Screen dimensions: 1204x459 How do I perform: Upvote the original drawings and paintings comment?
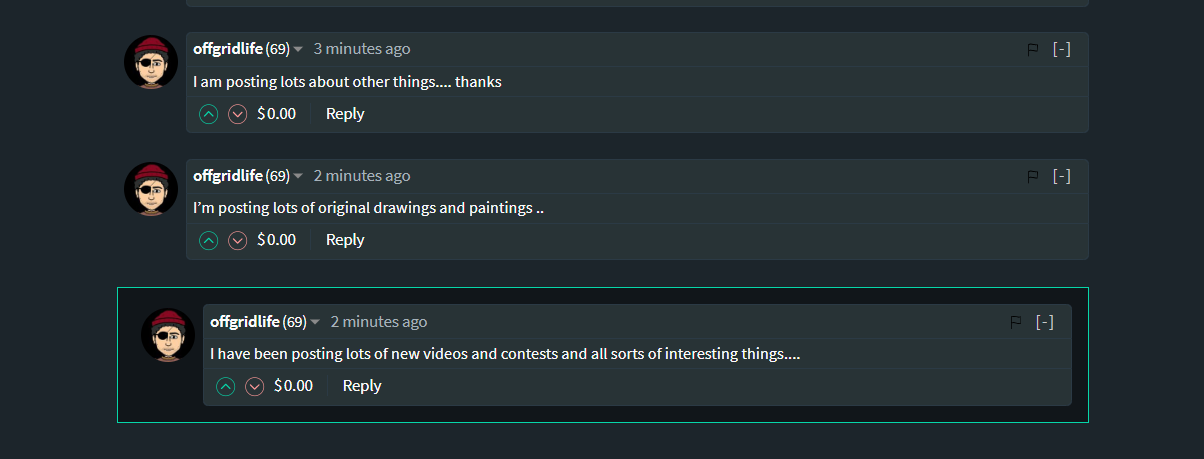208,240
